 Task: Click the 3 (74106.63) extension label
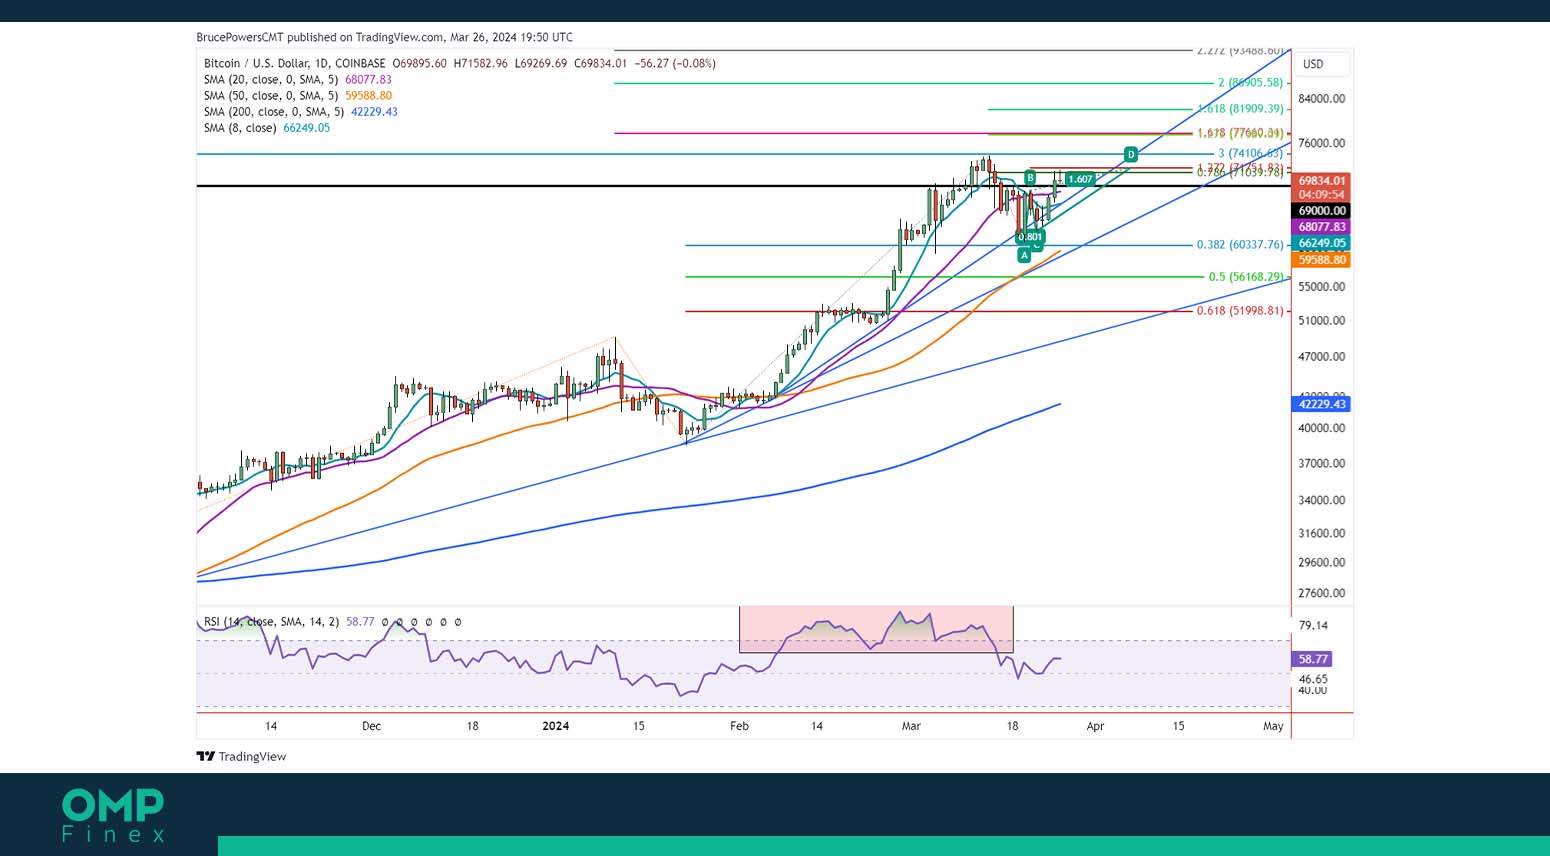point(1250,154)
